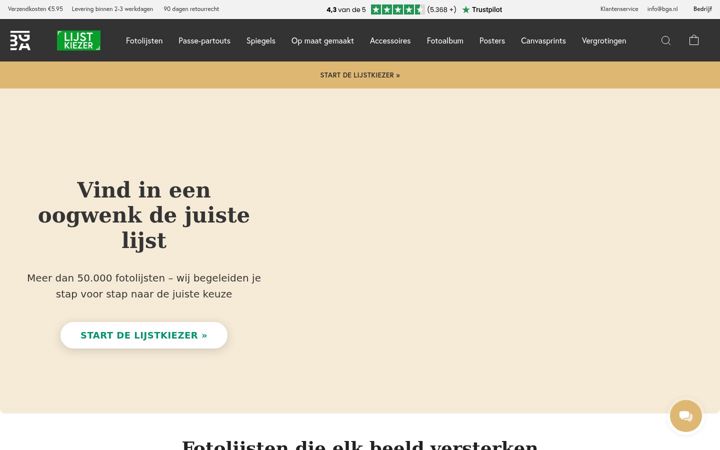
Task: Click the 90 dagen retourrecht text
Action: click(x=191, y=9)
